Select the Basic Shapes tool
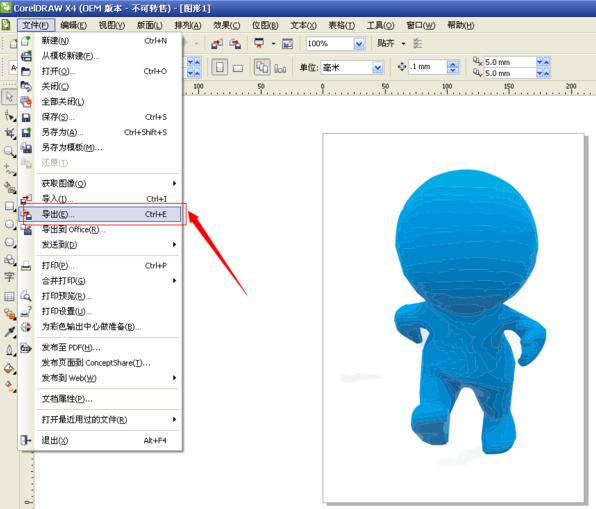The height and width of the screenshot is (509, 596). pos(10,260)
